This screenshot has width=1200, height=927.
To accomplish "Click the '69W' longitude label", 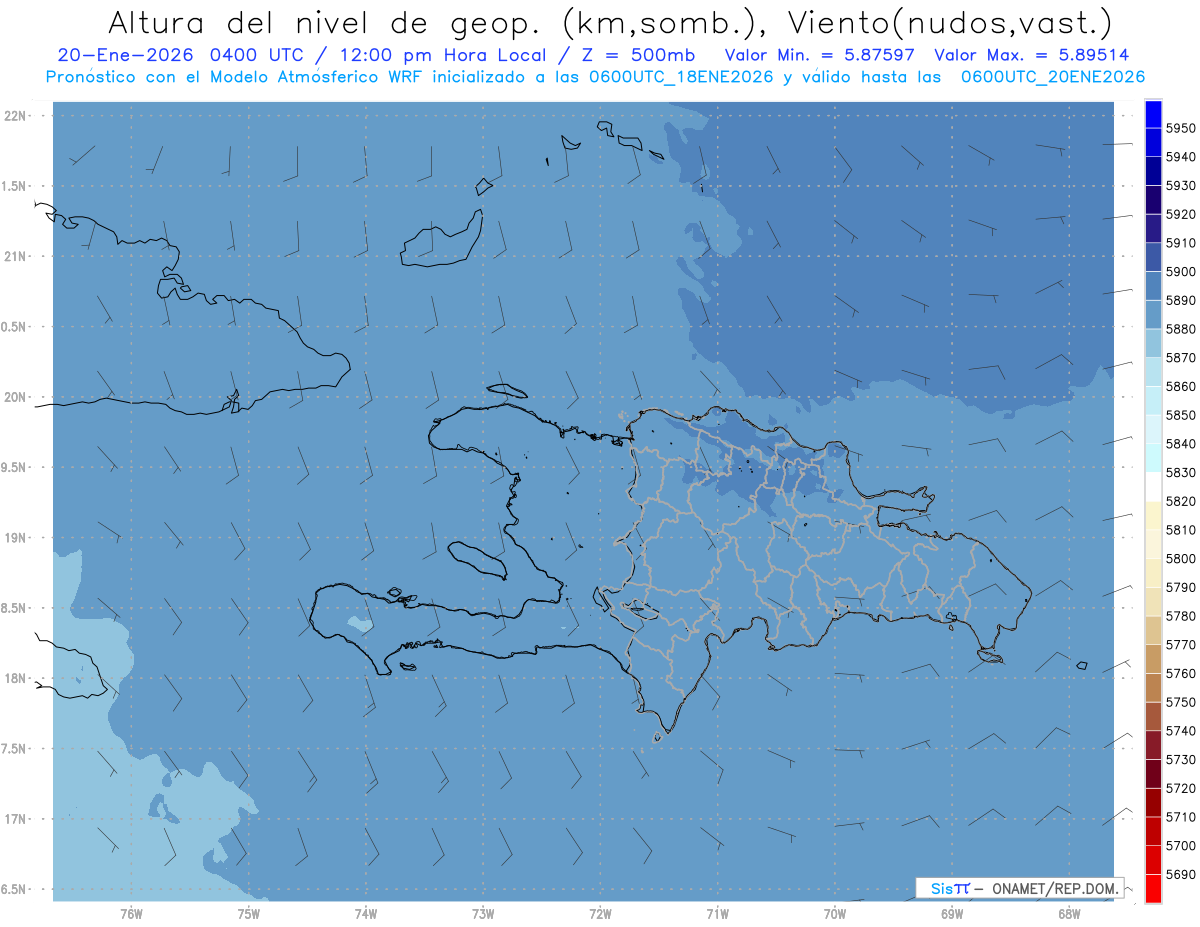I will pyautogui.click(x=952, y=913).
